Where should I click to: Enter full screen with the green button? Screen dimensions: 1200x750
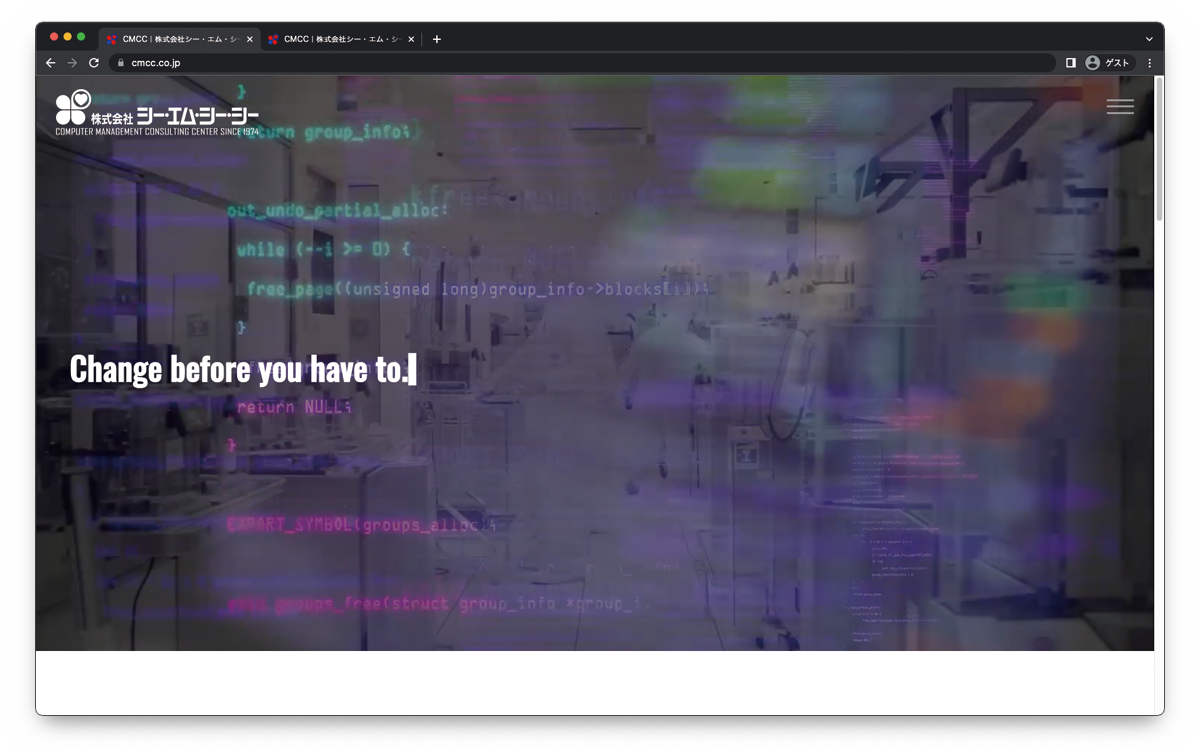pos(81,37)
